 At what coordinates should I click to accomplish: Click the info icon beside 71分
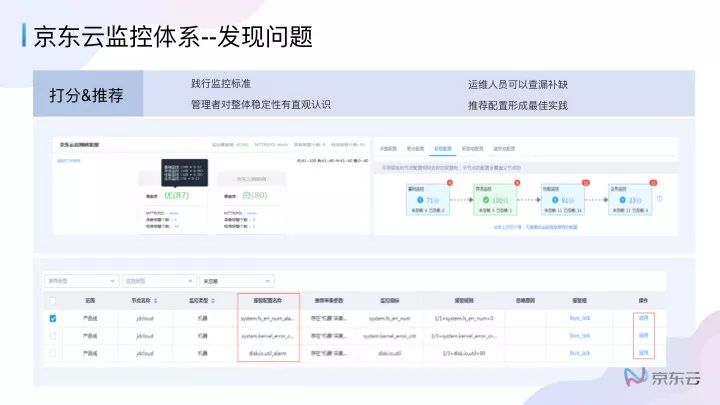tap(420, 200)
